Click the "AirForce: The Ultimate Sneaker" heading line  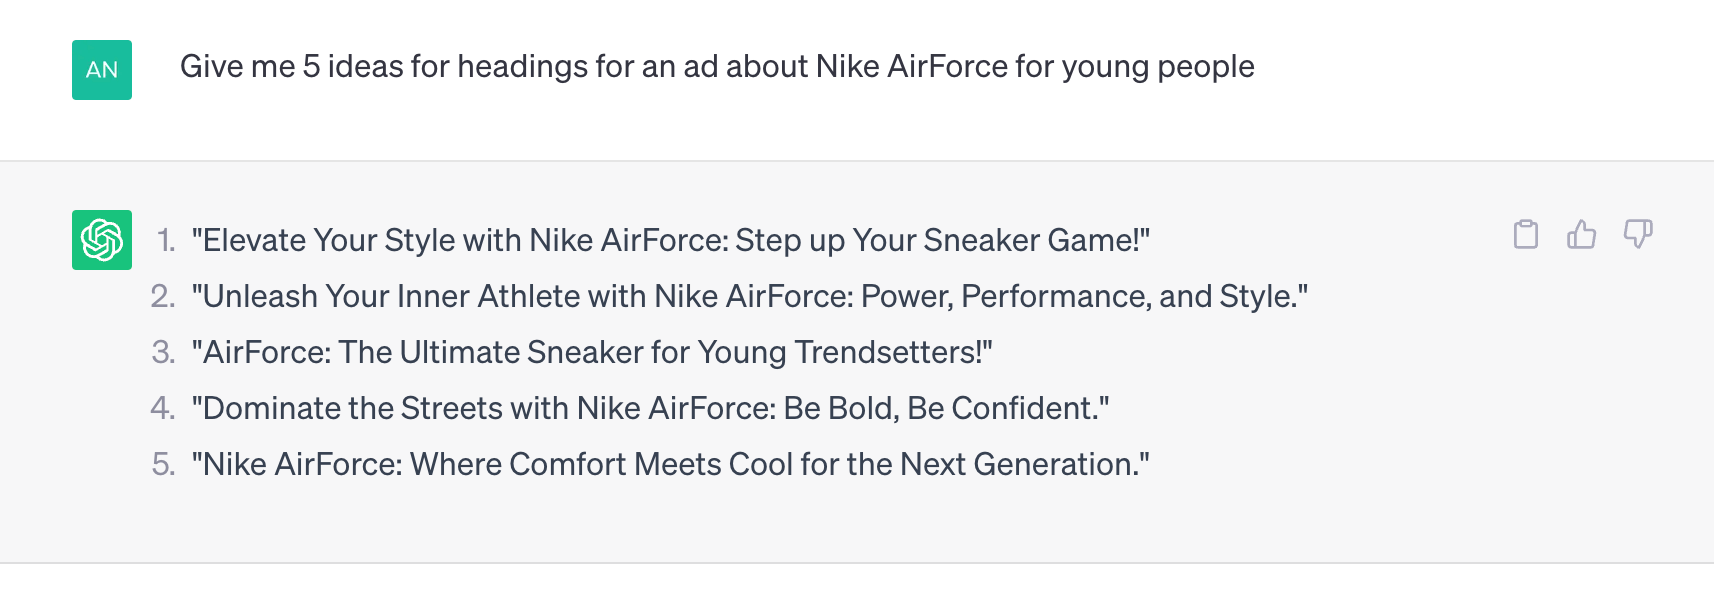pyautogui.click(x=592, y=352)
